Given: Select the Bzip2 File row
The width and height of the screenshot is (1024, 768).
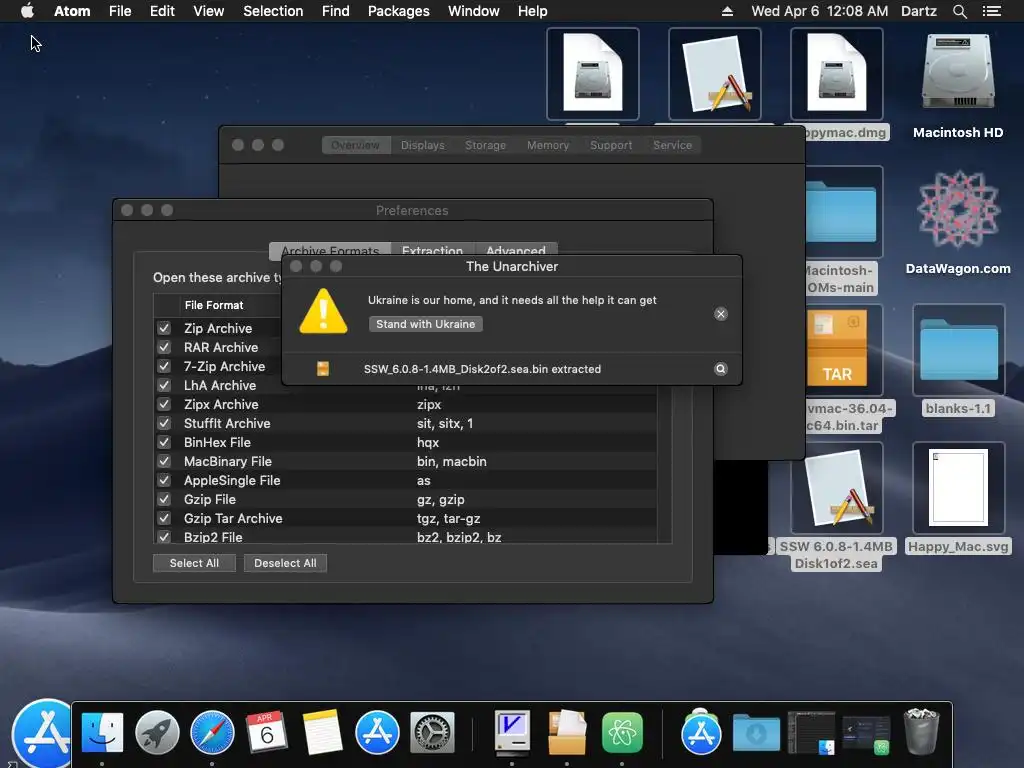Looking at the screenshot, I should (x=405, y=537).
